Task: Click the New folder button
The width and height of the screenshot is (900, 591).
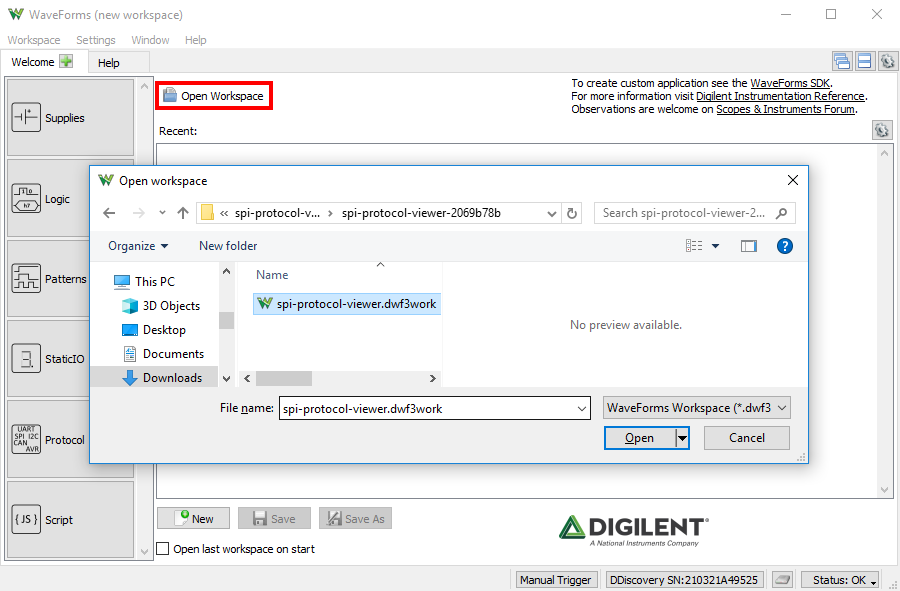Action: (x=228, y=246)
